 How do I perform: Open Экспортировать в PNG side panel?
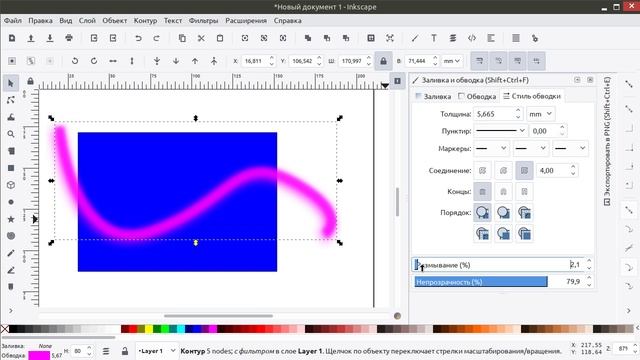tap(607, 141)
